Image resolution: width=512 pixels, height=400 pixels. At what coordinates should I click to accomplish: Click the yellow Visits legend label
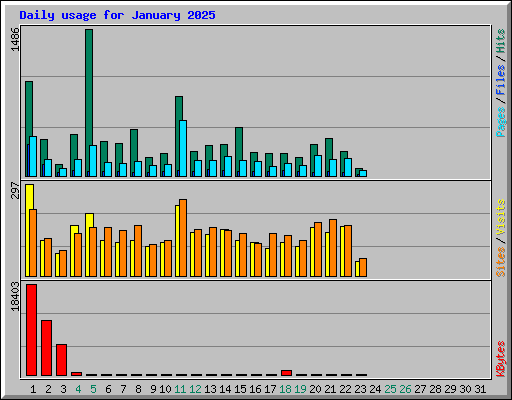coord(501,217)
